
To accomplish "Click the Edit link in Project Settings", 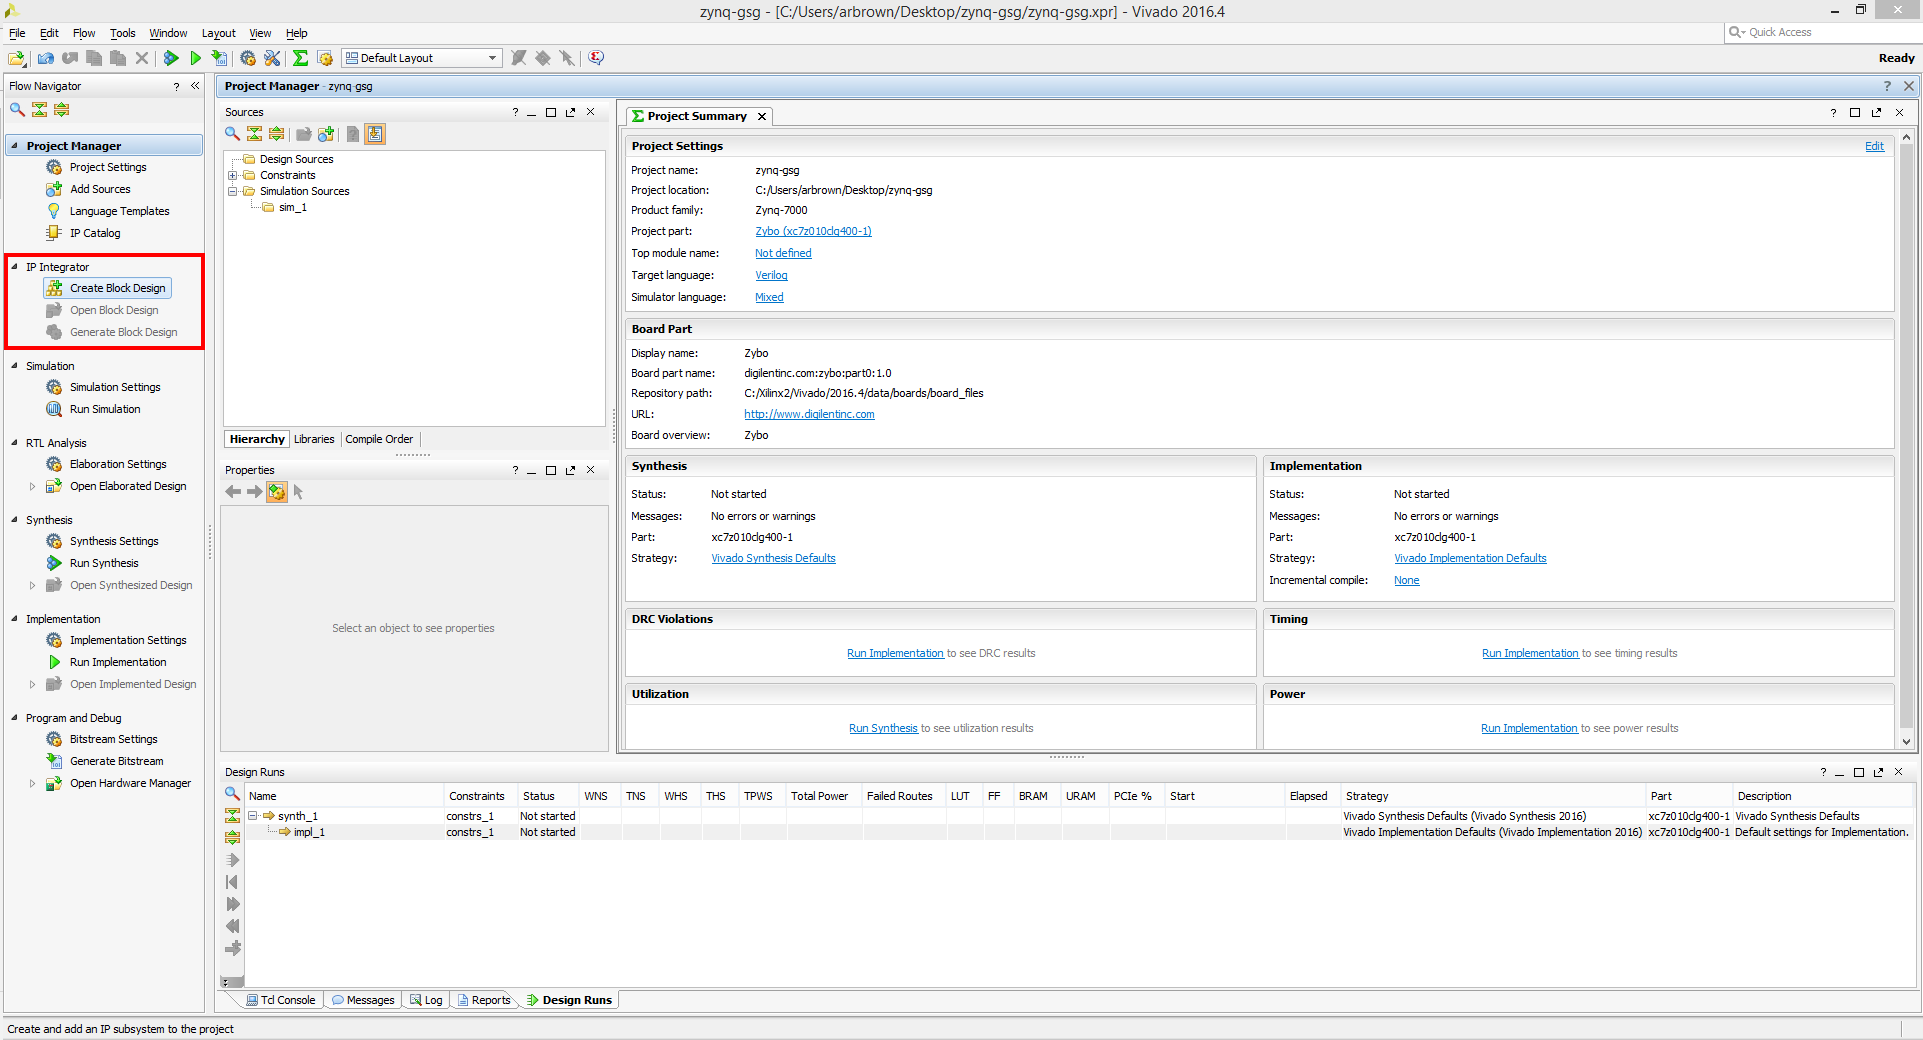I will point(1874,146).
